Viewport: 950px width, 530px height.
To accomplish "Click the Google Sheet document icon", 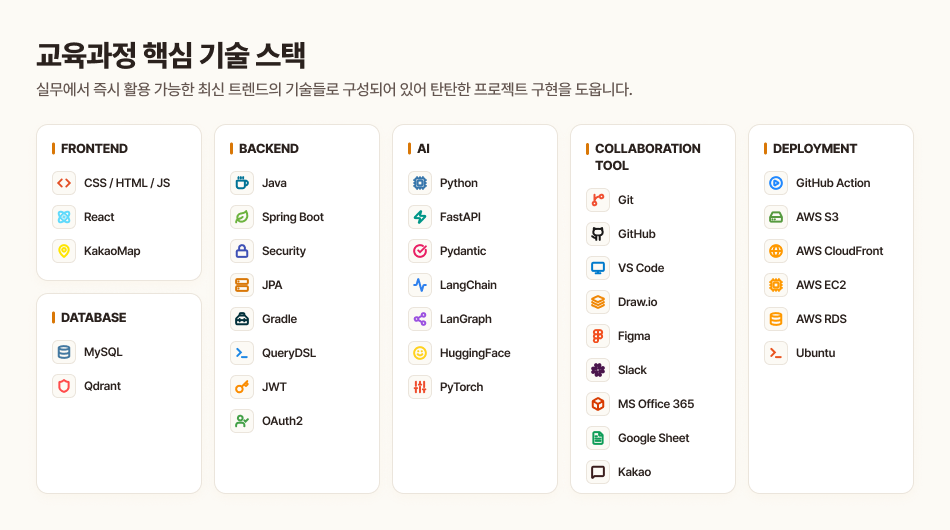I will pos(598,438).
